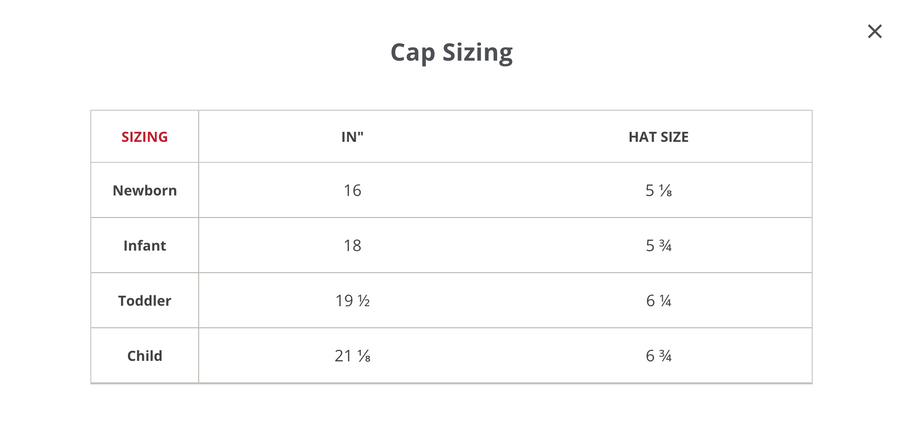The image size is (900, 422).
Task: Click the Newborn hat size 5 ⅛
Action: 658,190
